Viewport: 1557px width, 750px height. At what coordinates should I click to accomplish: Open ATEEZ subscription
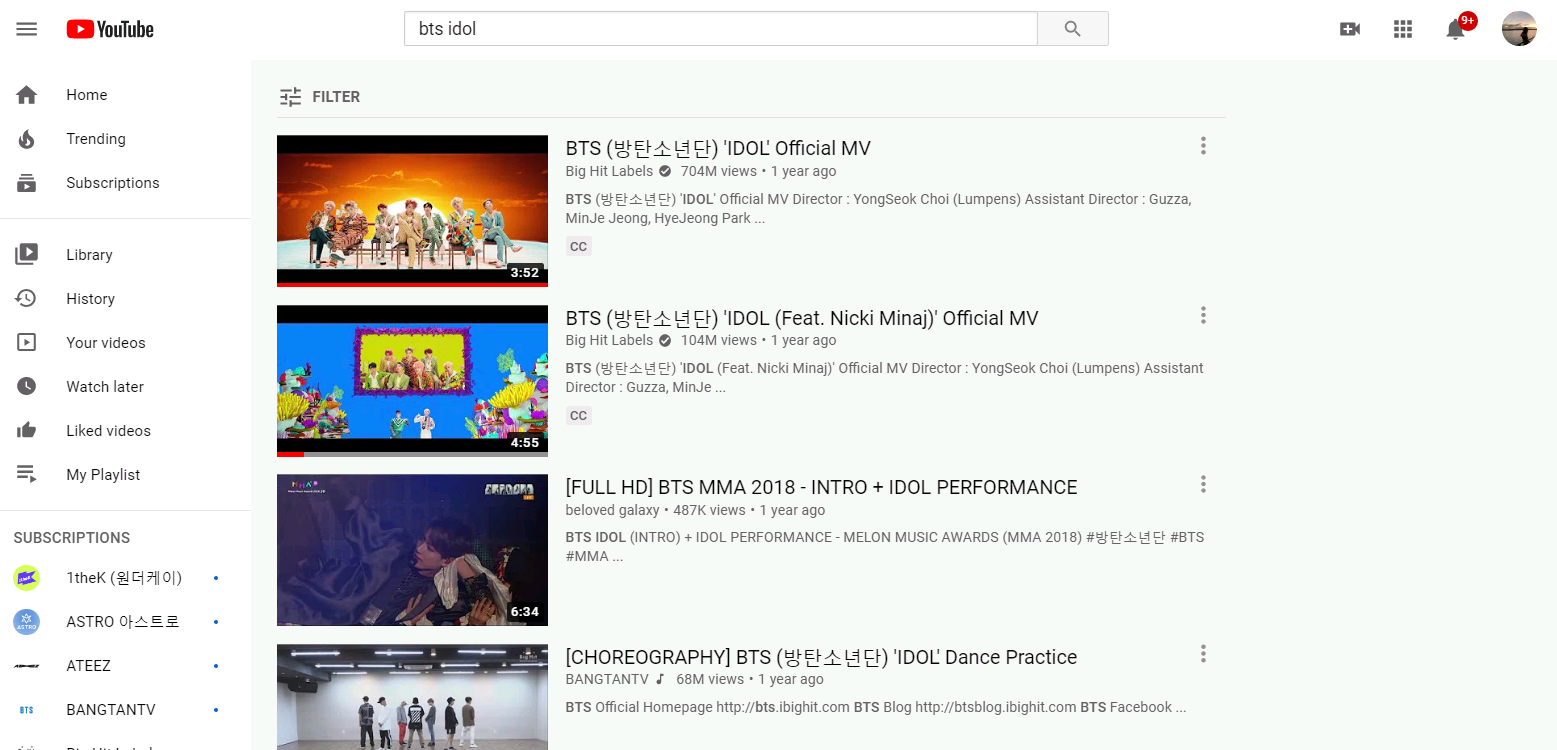125,666
